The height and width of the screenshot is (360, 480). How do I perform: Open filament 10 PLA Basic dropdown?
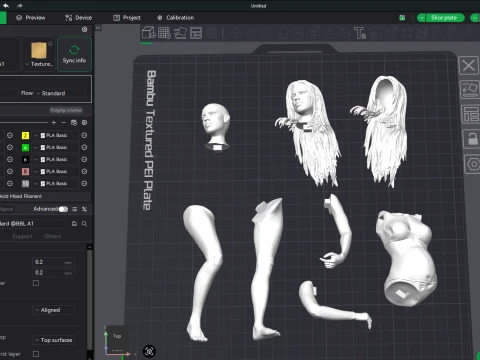coord(56,183)
